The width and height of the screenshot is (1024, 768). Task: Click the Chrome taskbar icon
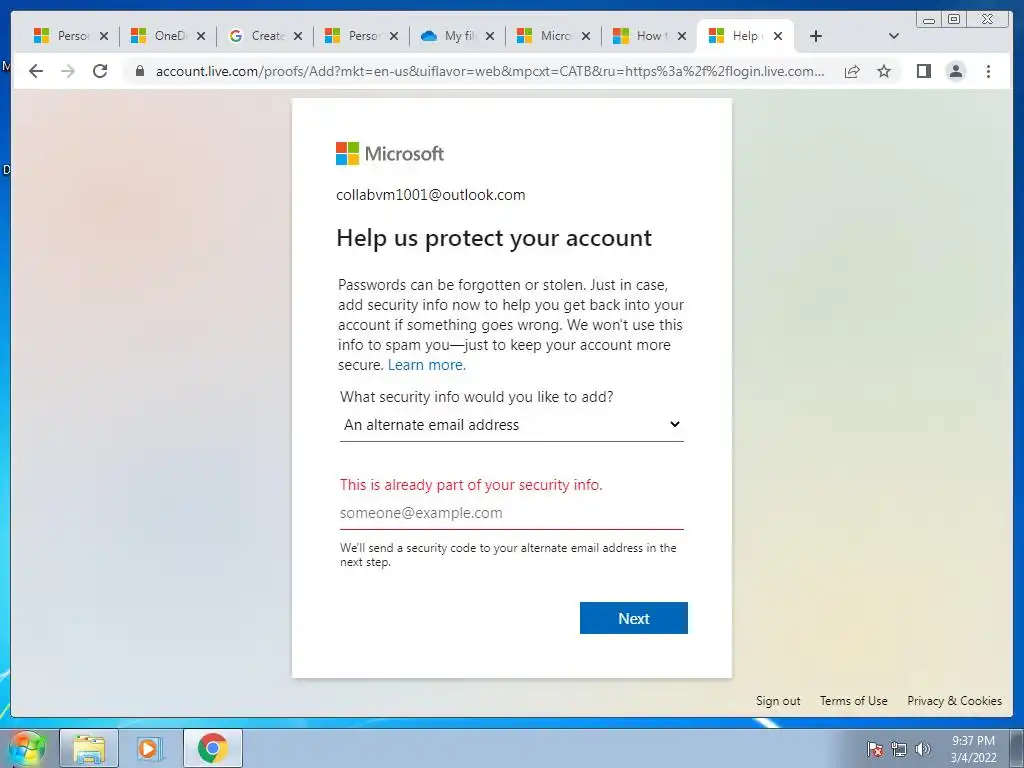(212, 748)
